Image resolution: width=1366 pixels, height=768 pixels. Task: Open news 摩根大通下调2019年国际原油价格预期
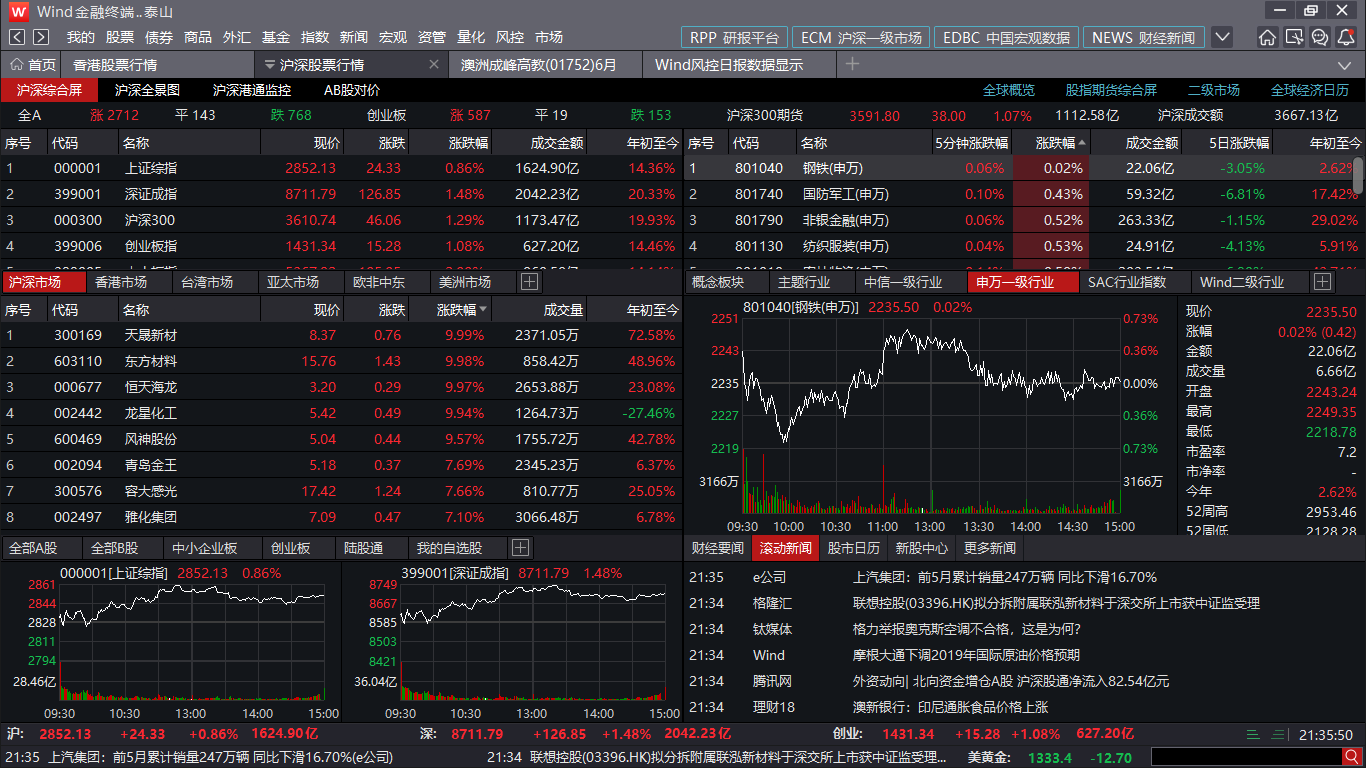966,655
